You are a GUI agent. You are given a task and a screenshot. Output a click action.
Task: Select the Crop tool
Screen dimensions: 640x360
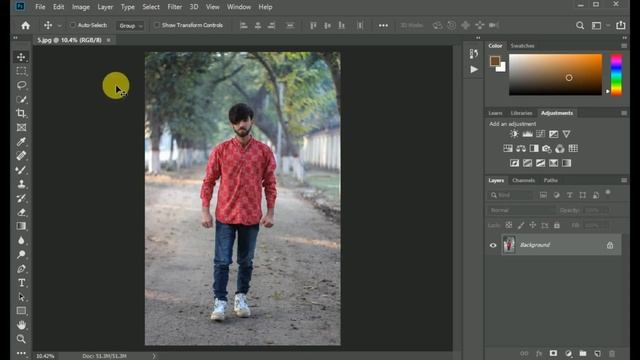[x=21, y=113]
